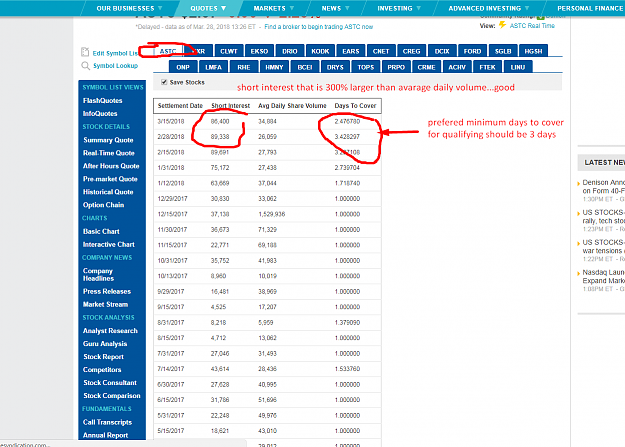Open Guru Analysis page
The height and width of the screenshot is (447, 625).
[105, 344]
